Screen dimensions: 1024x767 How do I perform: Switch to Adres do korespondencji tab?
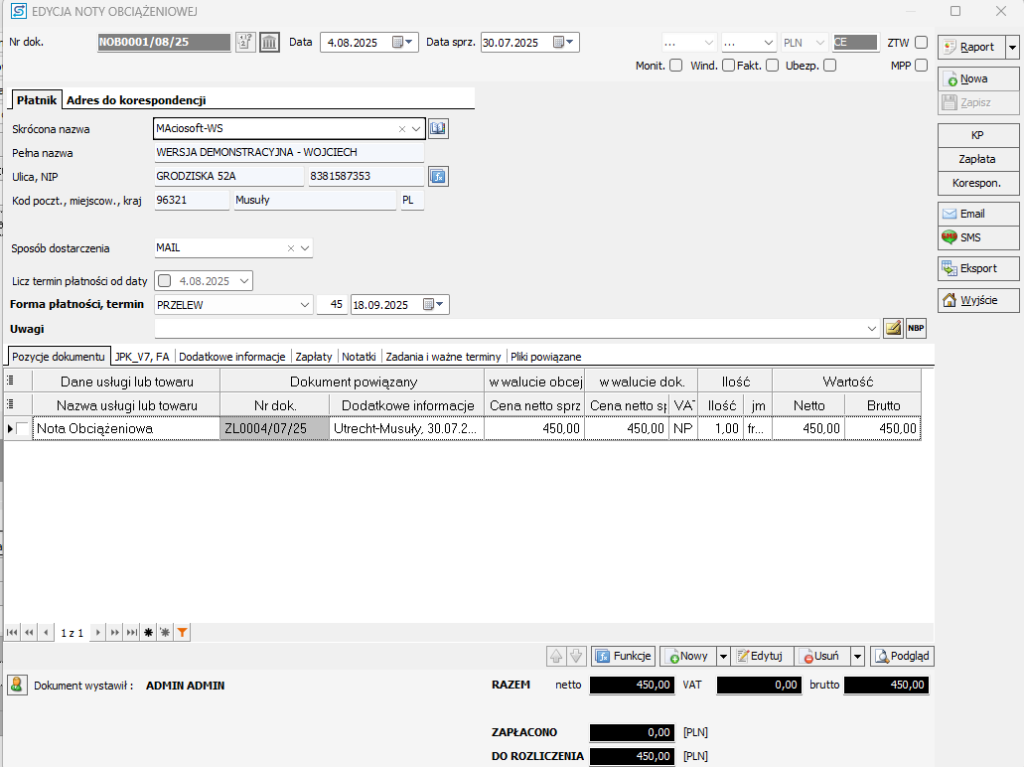point(136,100)
